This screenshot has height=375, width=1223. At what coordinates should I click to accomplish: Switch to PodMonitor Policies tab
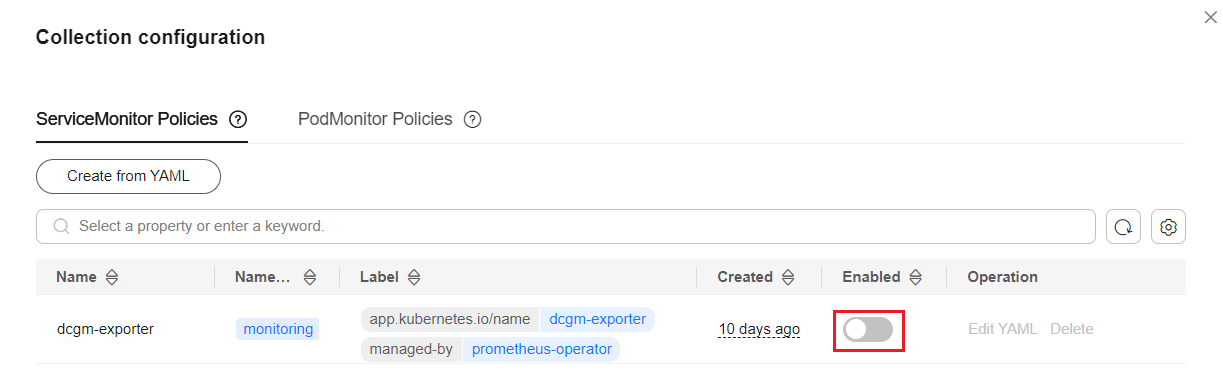(x=375, y=119)
